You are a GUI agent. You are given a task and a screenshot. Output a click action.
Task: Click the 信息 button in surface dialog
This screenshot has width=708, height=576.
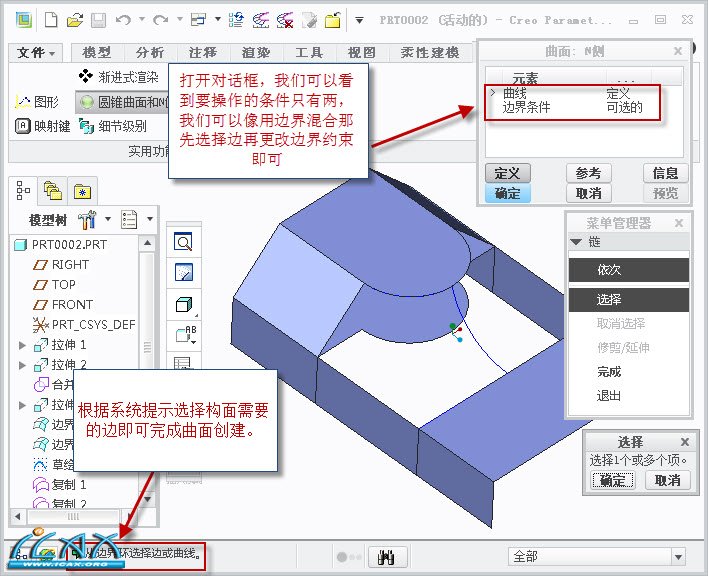(666, 173)
